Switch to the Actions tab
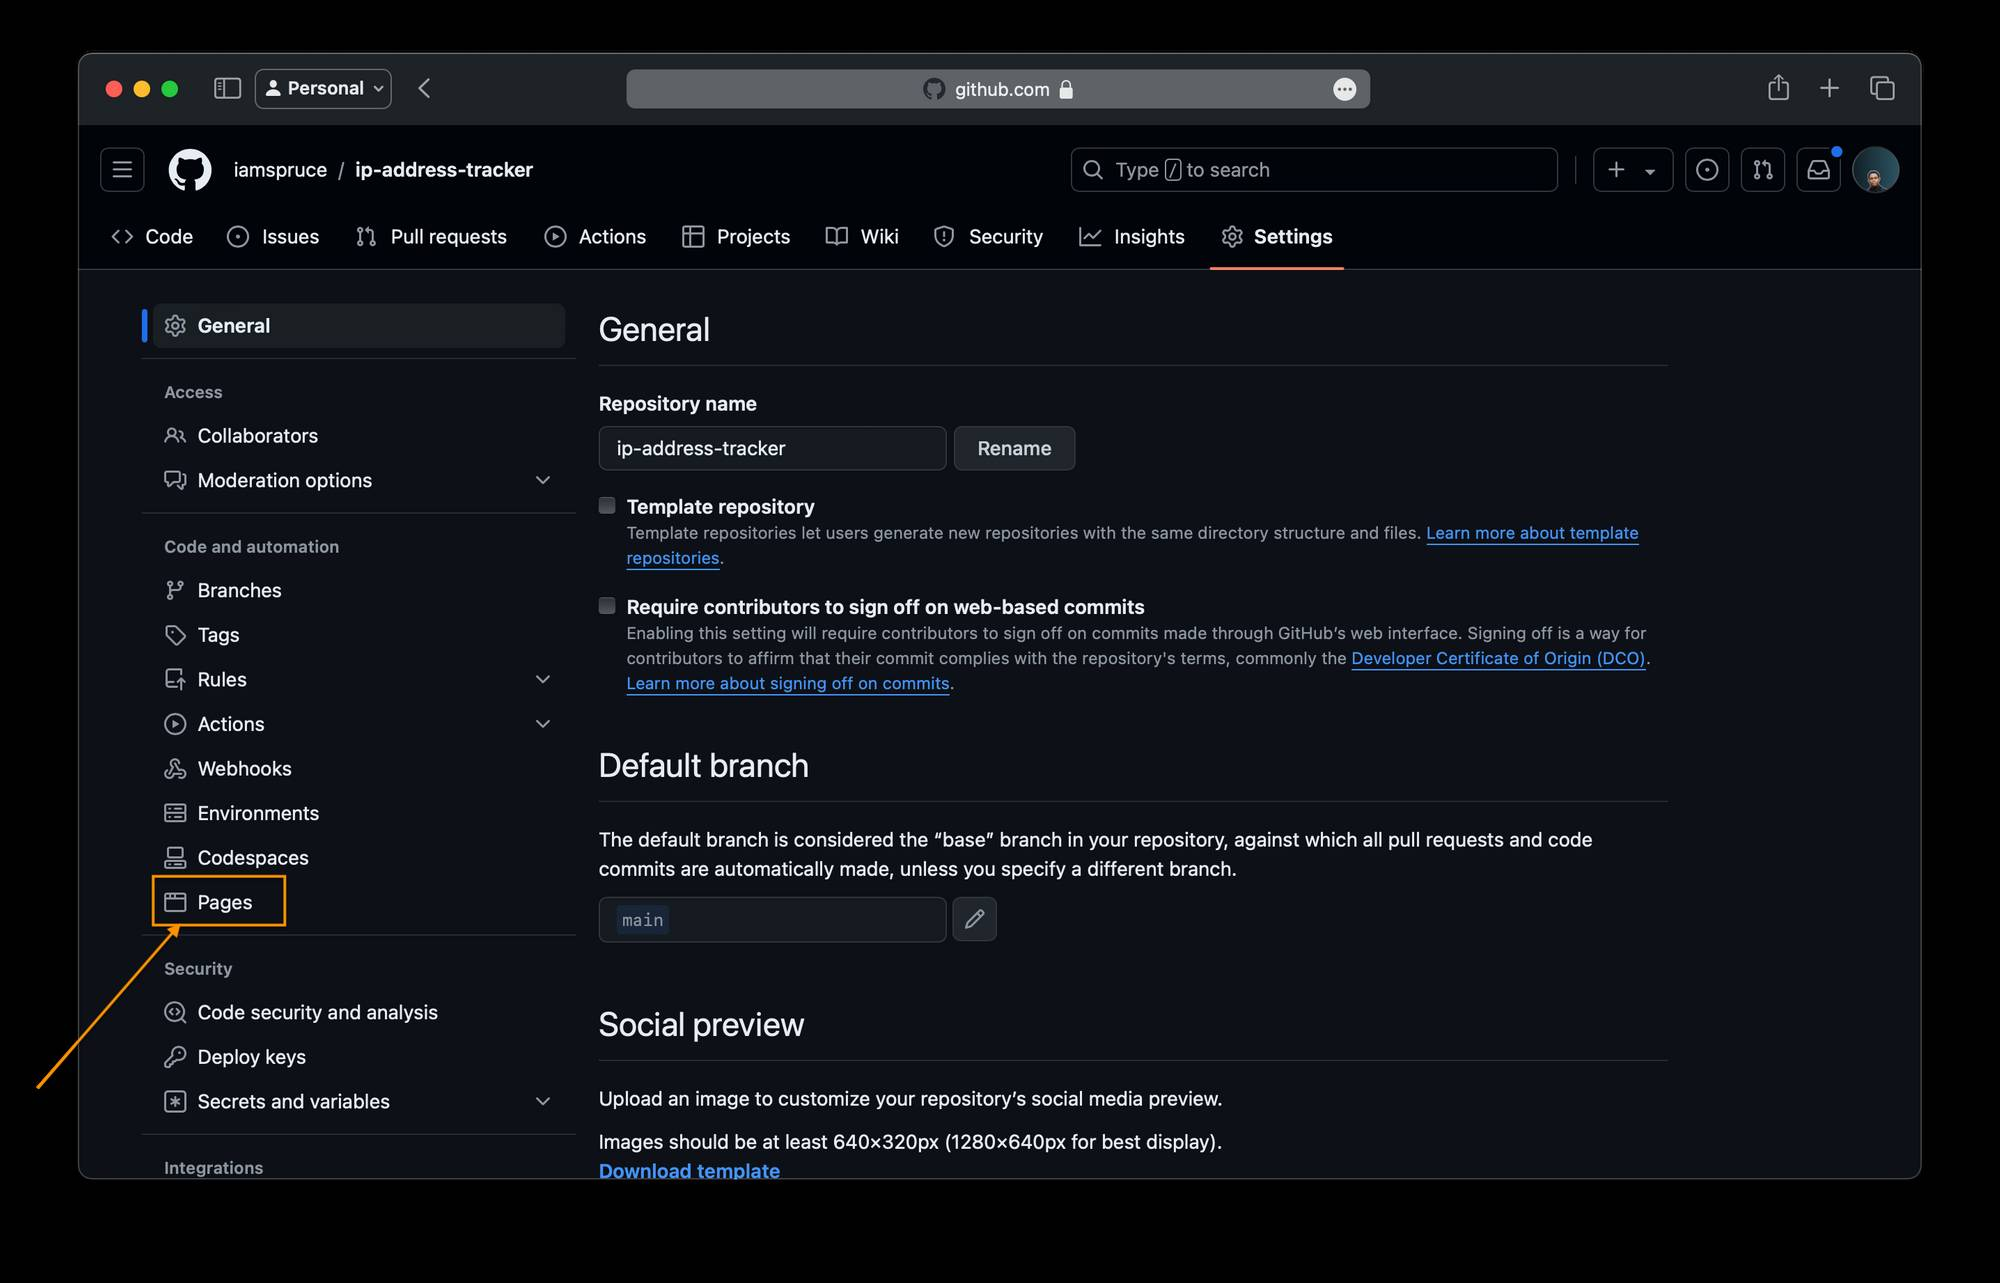This screenshot has height=1283, width=2000. [595, 237]
